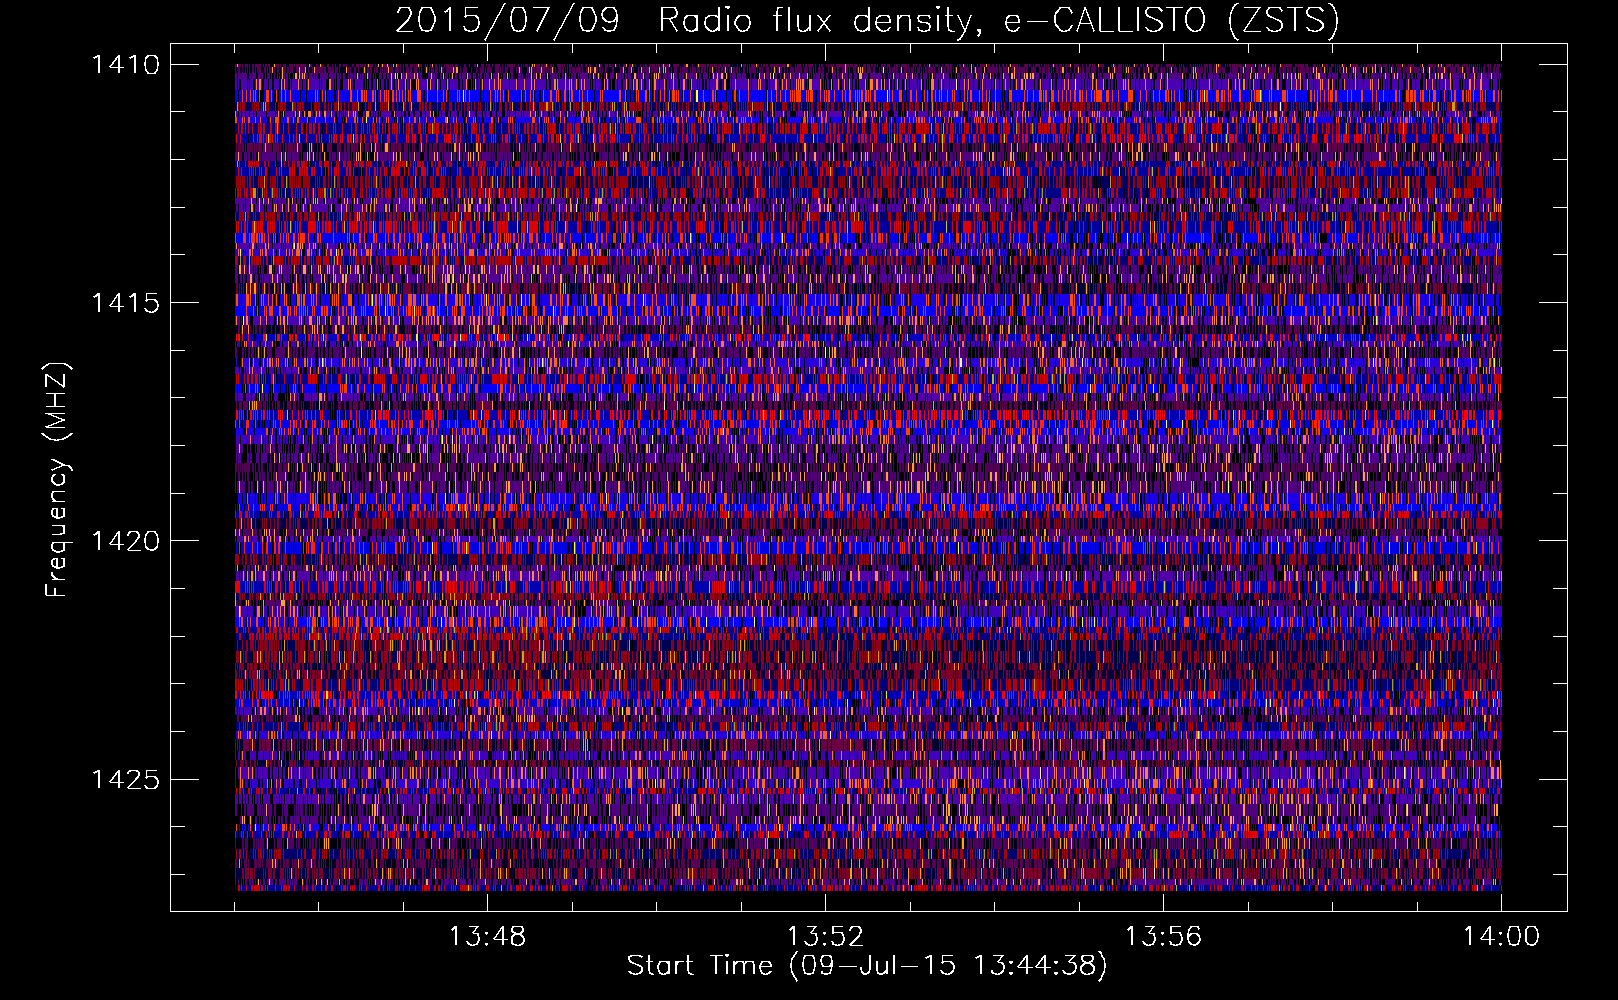Click the 13:48 time axis label
Image resolution: width=1618 pixels, height=1000 pixels.
(487, 937)
